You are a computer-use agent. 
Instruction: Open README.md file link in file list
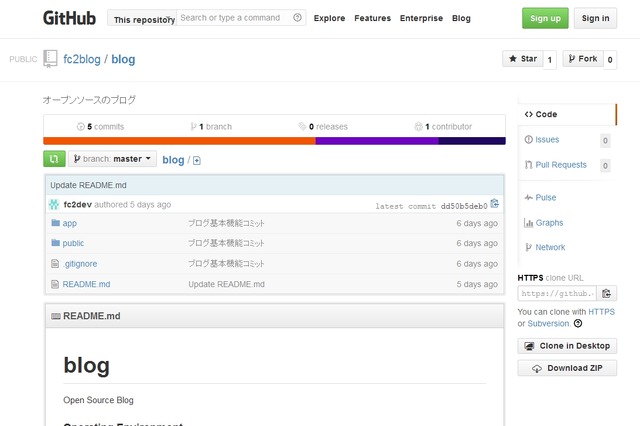pyautogui.click(x=86, y=284)
